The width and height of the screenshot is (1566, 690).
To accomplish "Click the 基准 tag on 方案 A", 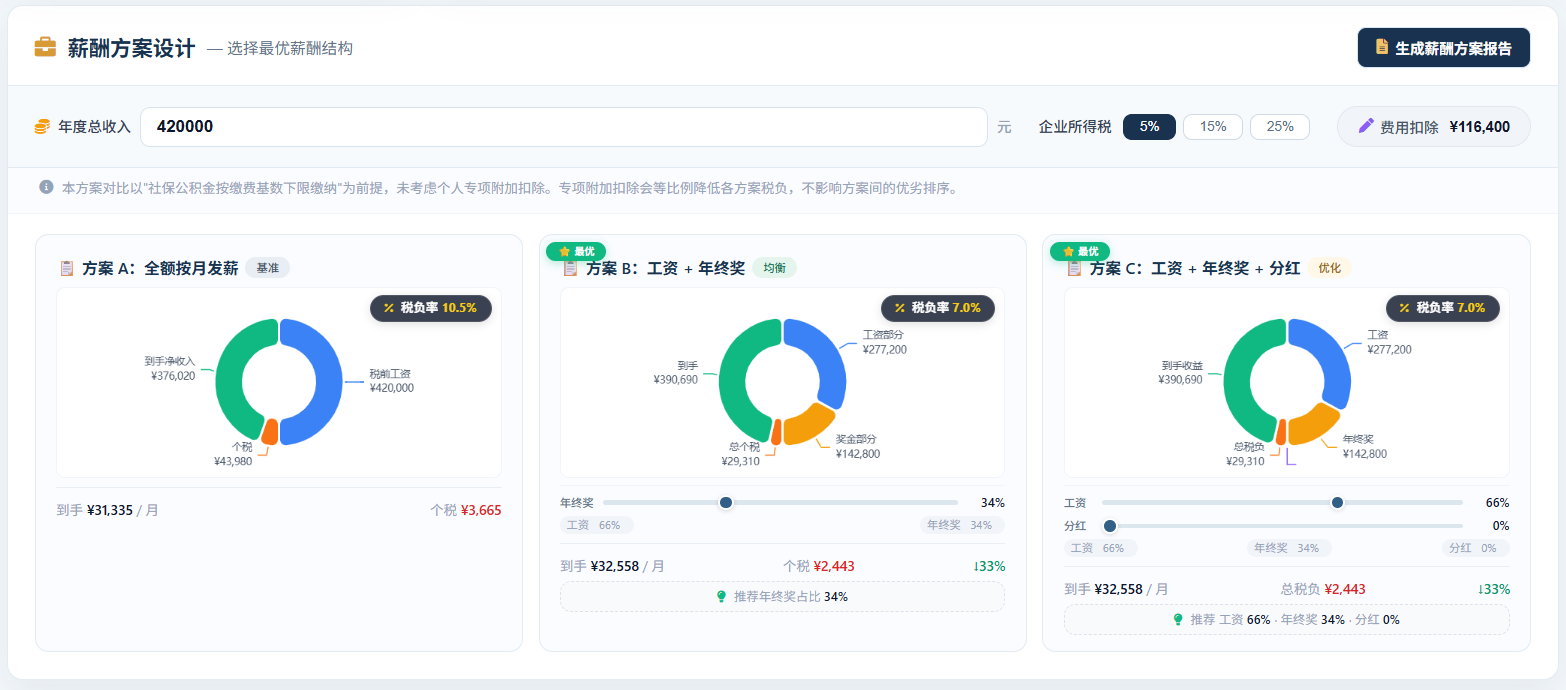I will (267, 268).
